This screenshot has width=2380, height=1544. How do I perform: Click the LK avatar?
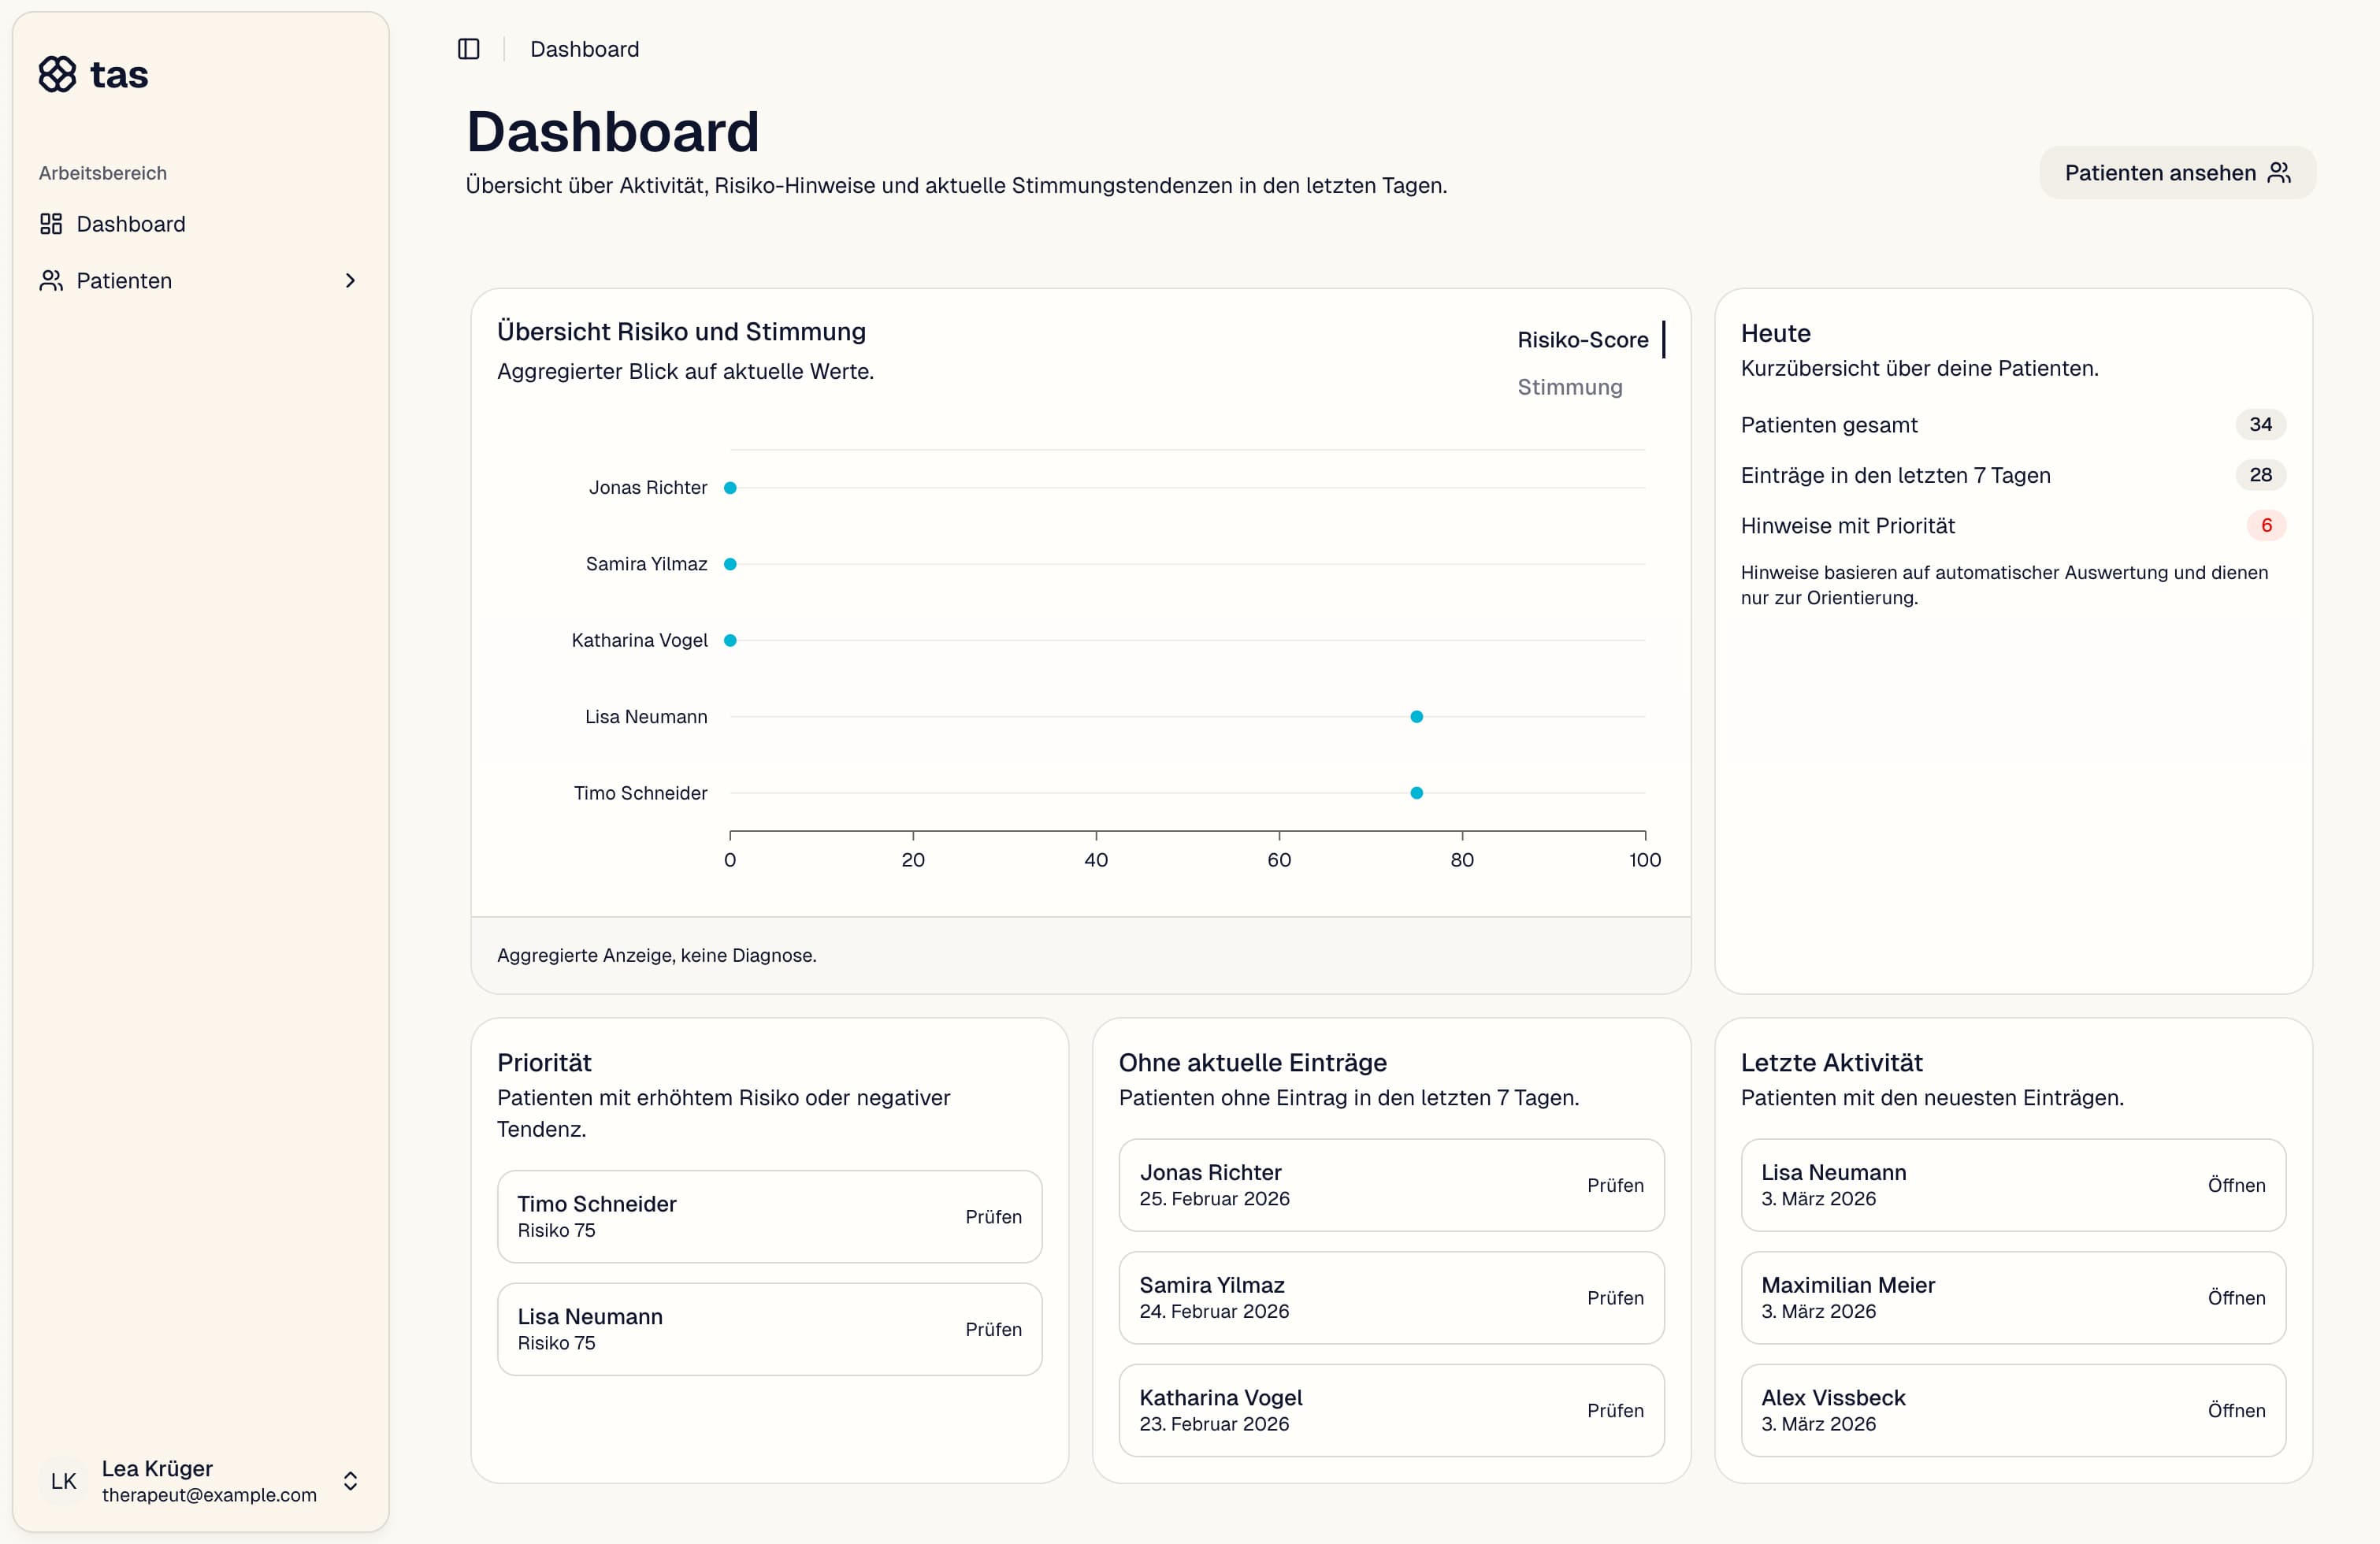click(x=64, y=1481)
